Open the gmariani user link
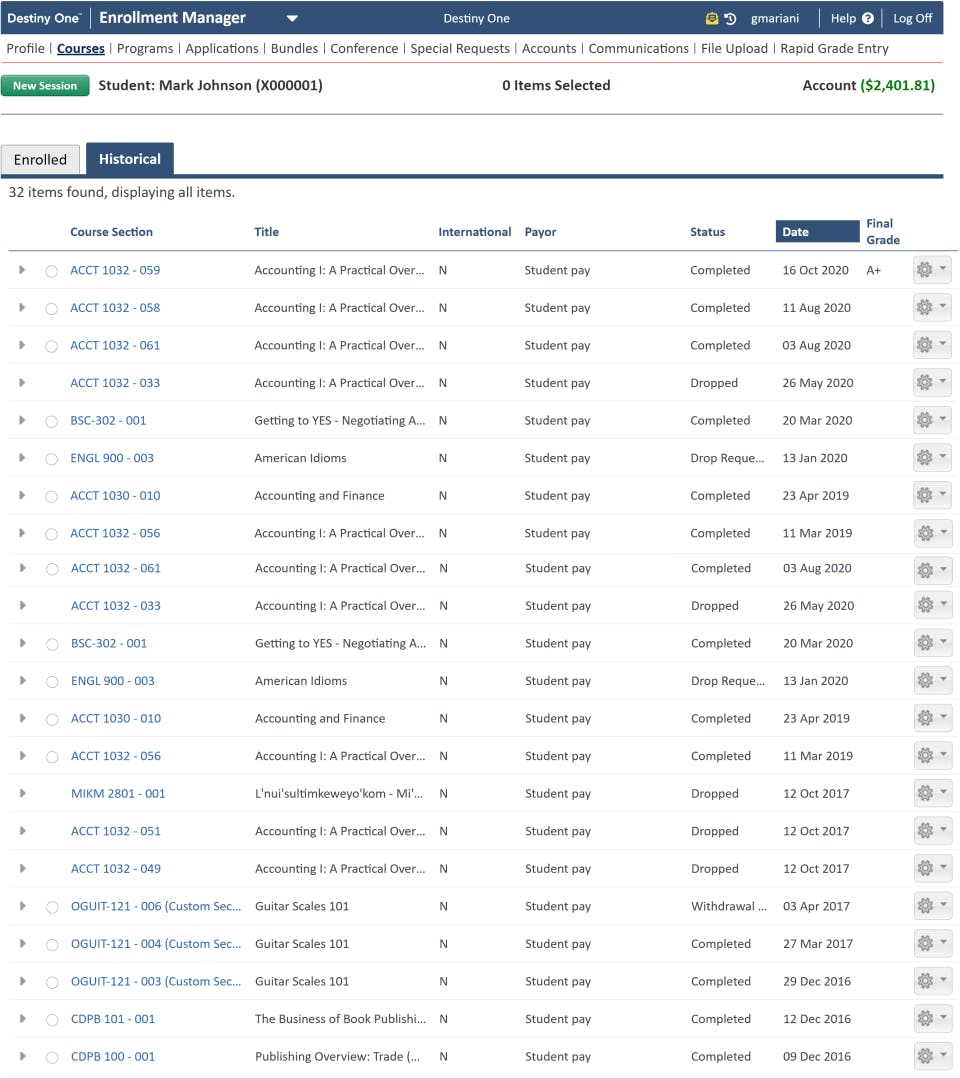The height and width of the screenshot is (1078, 960). 774,19
